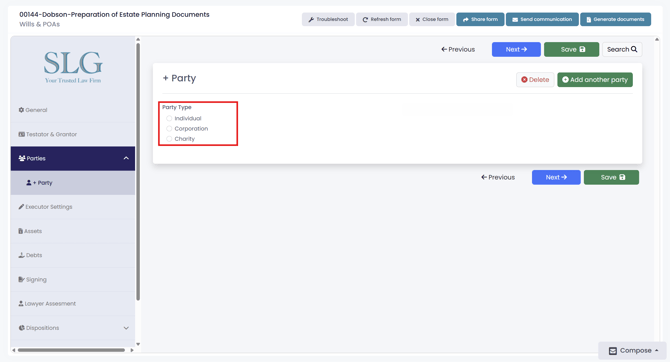Select the + Party sidebar item
Viewport: 670px width, 362px height.
click(x=73, y=182)
